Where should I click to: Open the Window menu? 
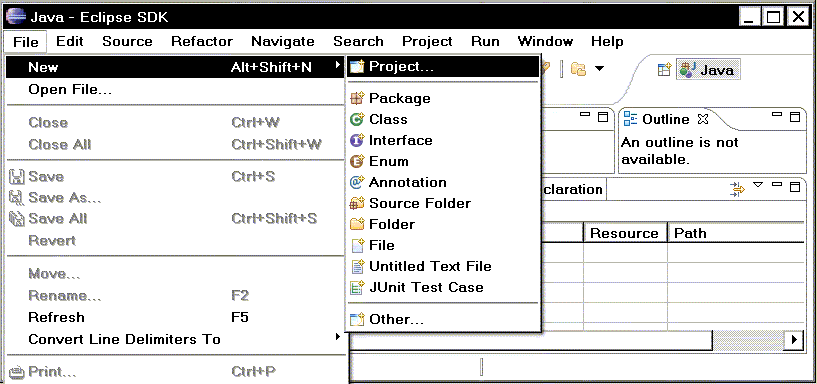[x=545, y=42]
